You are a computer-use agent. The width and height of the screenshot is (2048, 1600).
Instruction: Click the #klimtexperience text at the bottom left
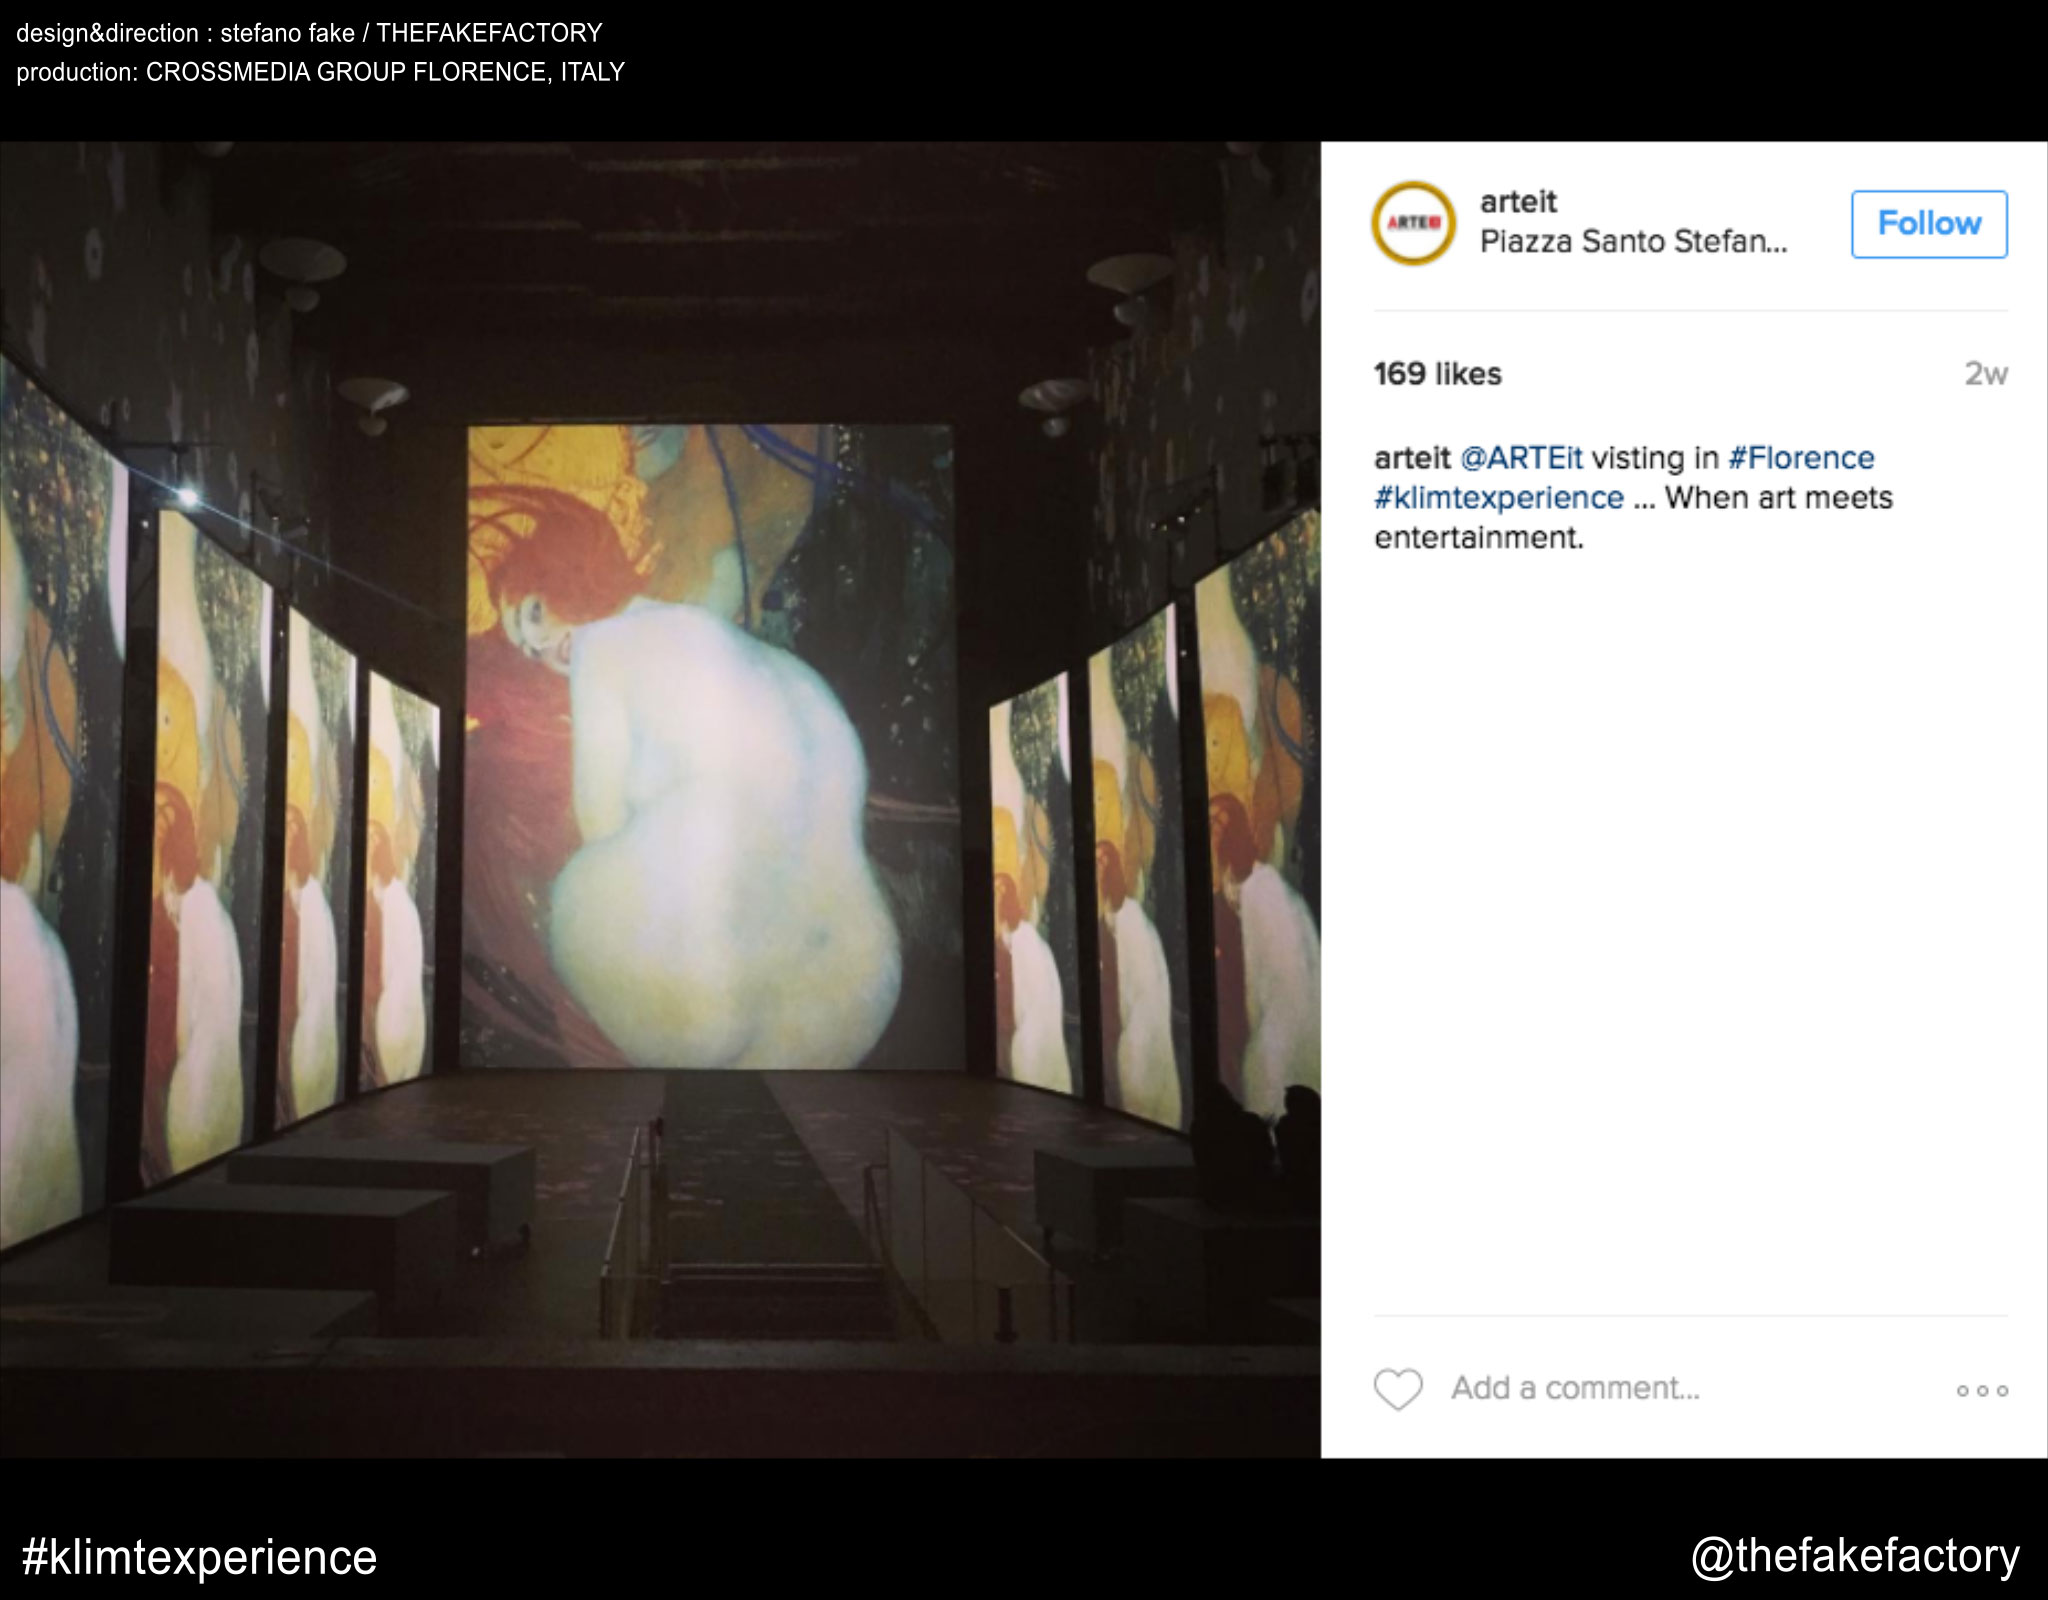click(x=199, y=1557)
